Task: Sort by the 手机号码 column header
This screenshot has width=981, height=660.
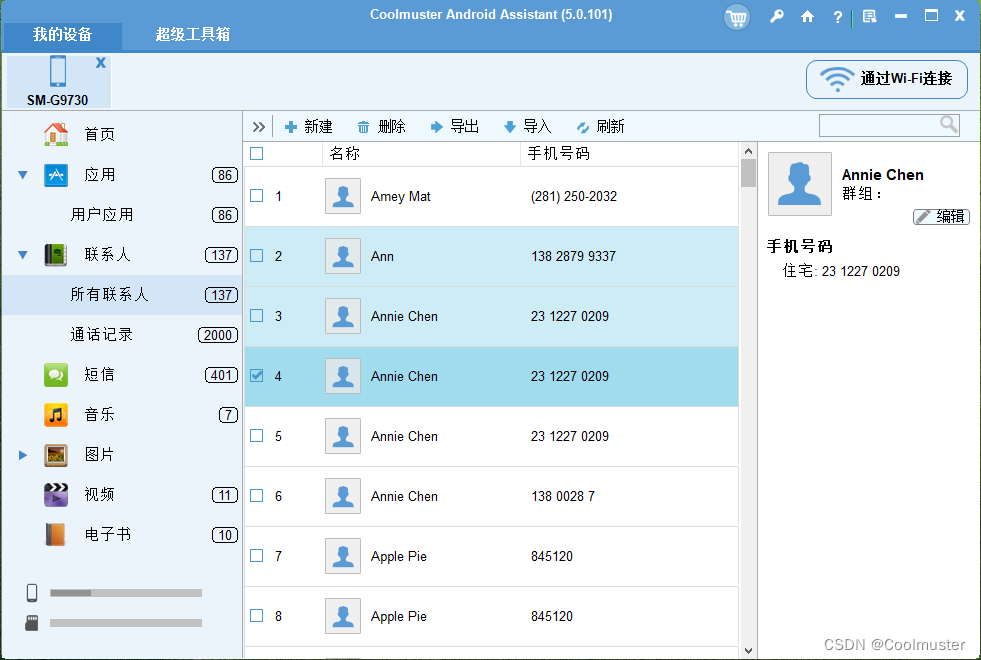Action: point(629,154)
